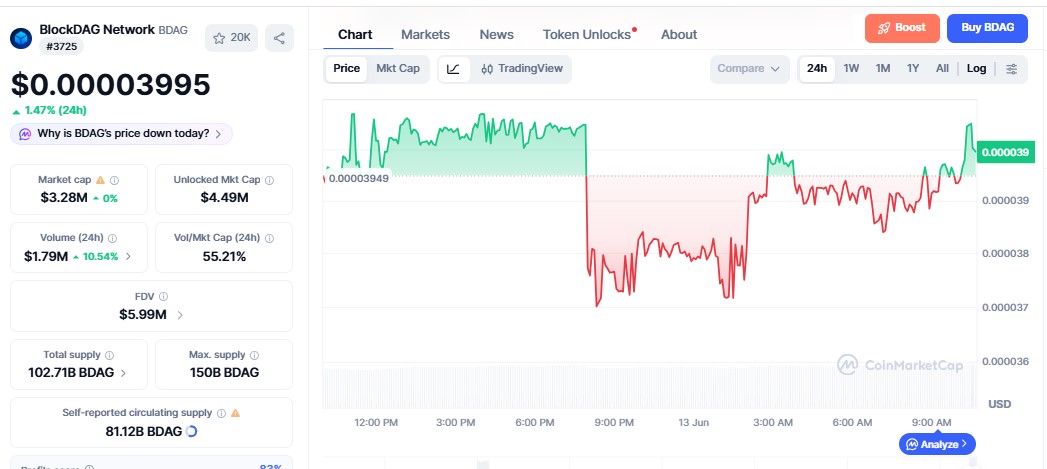Click the current price tag 0.000039
1047x469 pixels.
point(1005,152)
